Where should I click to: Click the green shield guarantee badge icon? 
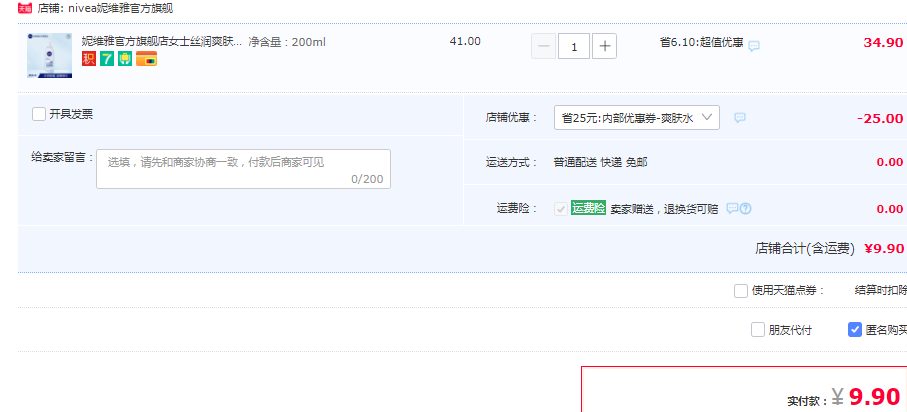pyautogui.click(x=125, y=58)
